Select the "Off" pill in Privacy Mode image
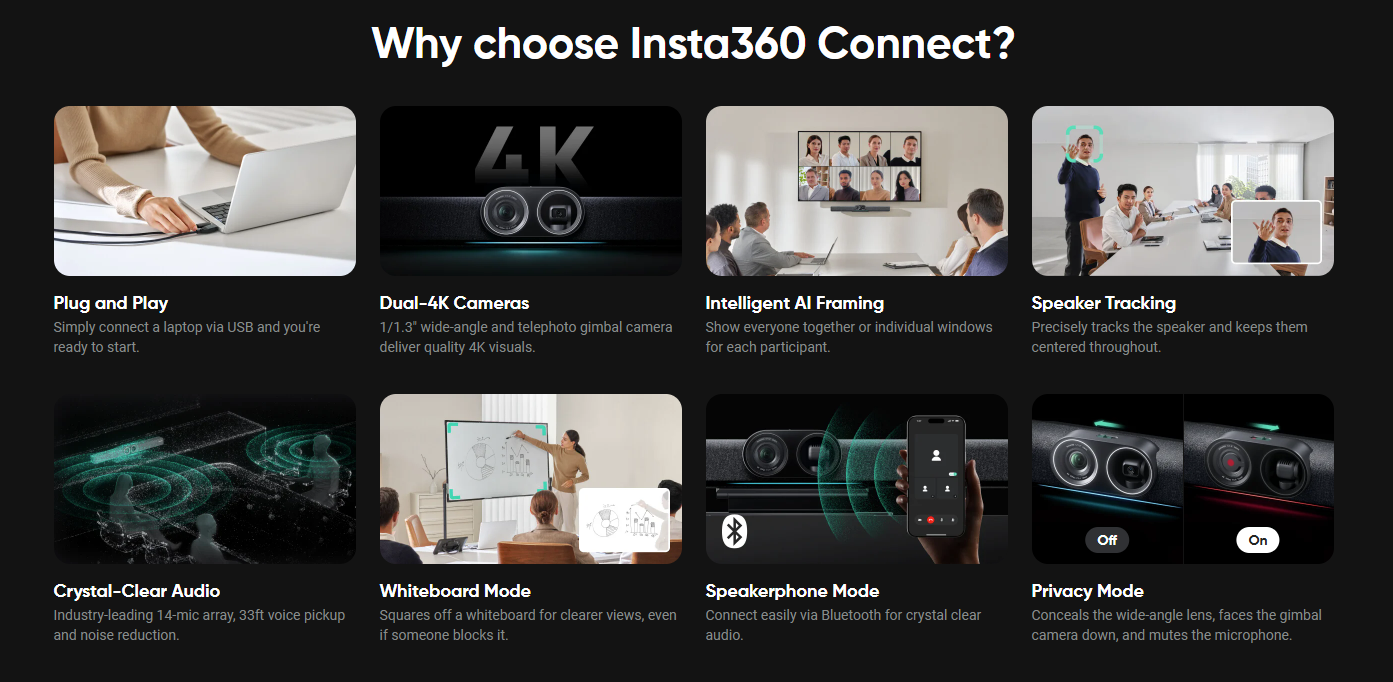The width and height of the screenshot is (1393, 682). (1107, 540)
